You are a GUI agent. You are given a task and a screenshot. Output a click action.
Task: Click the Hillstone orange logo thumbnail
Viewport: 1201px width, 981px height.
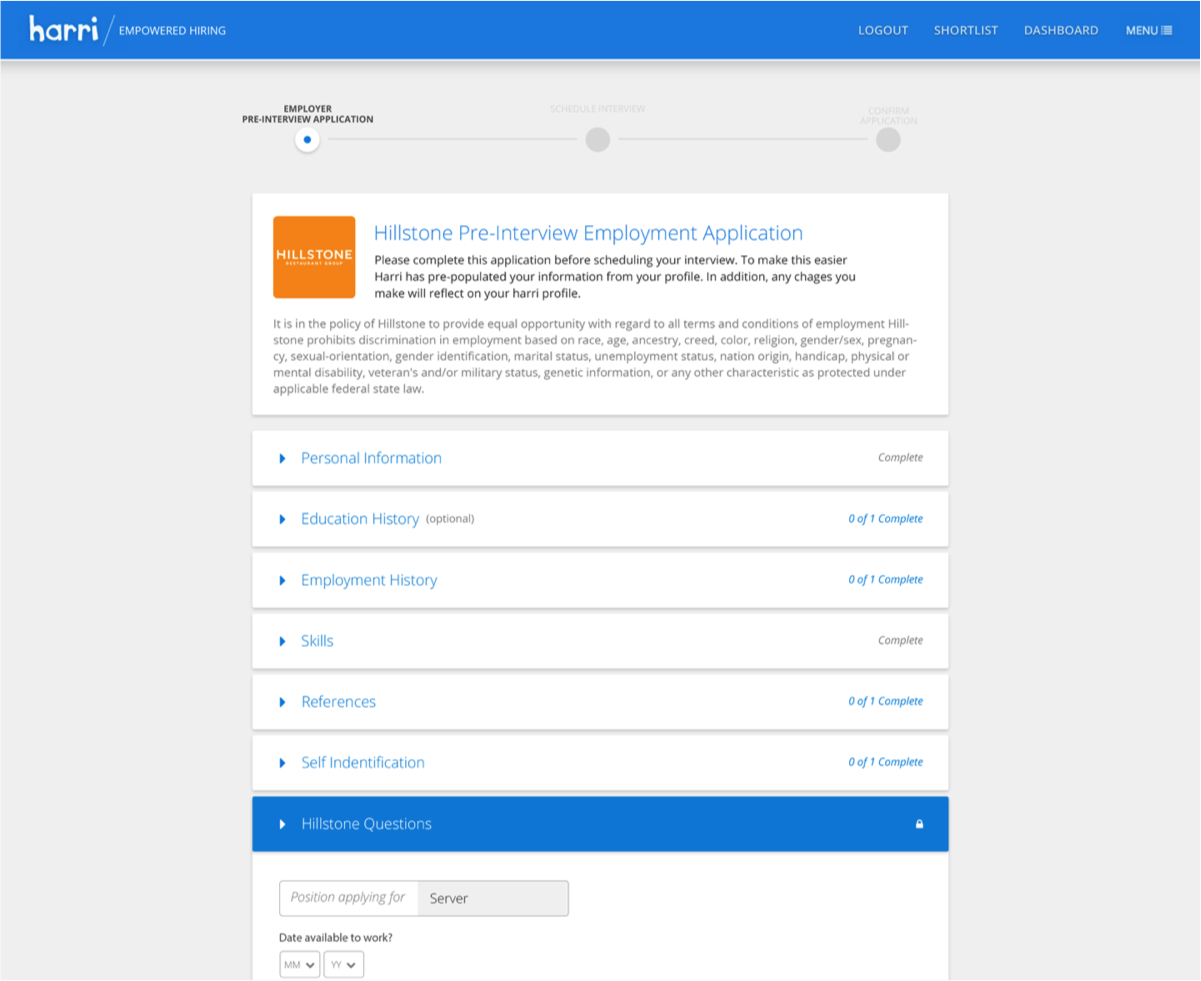click(314, 257)
